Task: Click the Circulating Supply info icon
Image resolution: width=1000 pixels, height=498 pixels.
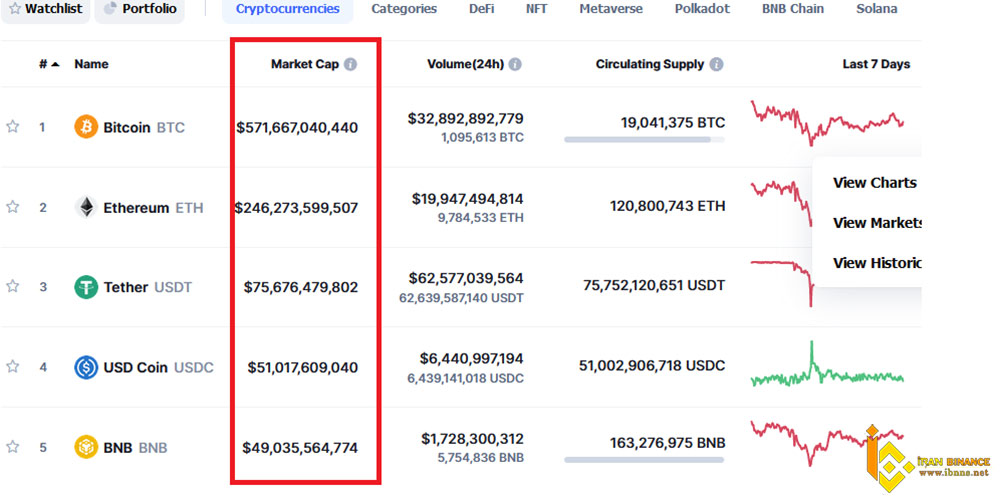Action: point(717,64)
